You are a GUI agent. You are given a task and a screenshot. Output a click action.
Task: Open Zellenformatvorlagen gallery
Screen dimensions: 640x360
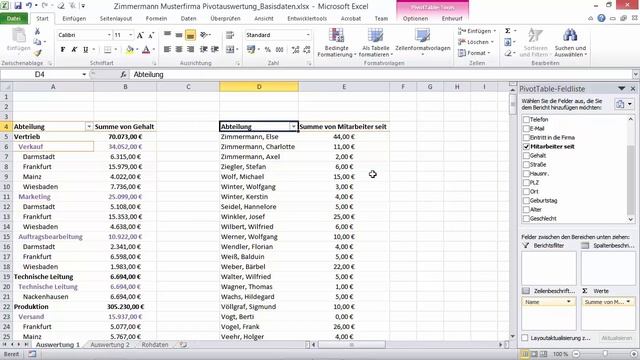pos(422,42)
